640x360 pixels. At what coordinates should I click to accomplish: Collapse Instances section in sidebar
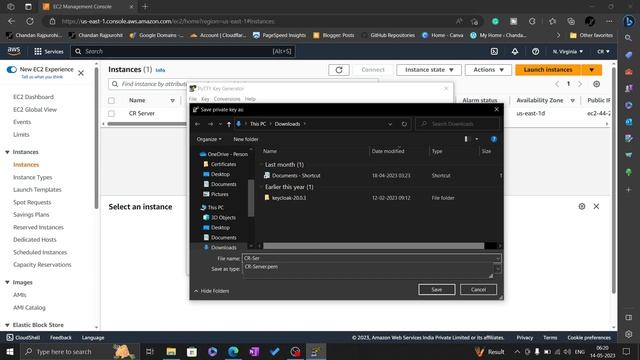coord(7,152)
